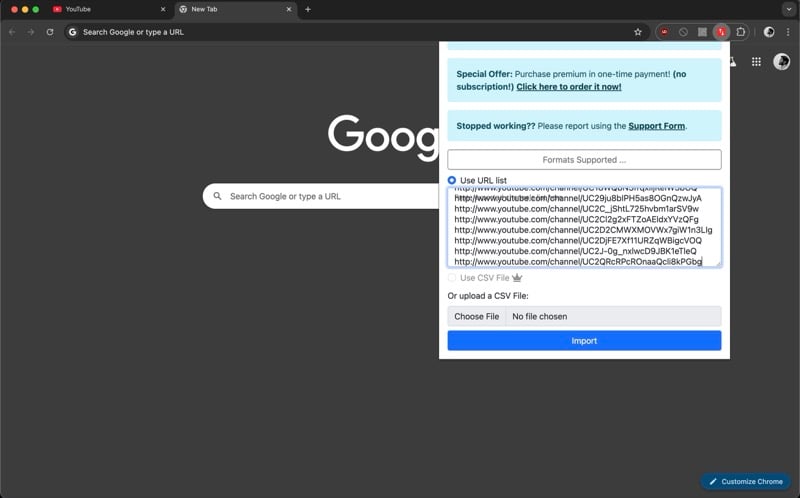Go back to the previous page
Image resolution: width=800 pixels, height=498 pixels.
(12, 32)
